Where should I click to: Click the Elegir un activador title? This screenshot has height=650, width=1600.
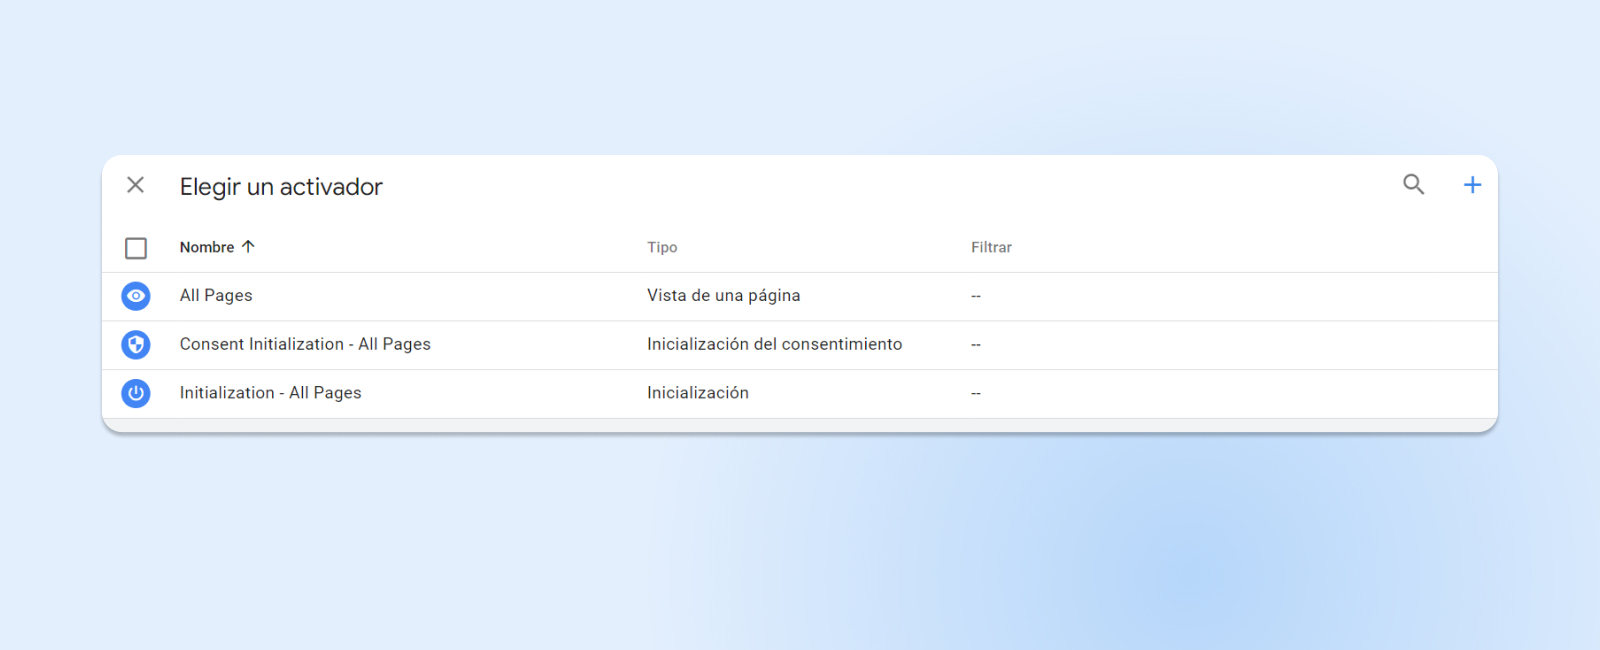click(x=281, y=187)
